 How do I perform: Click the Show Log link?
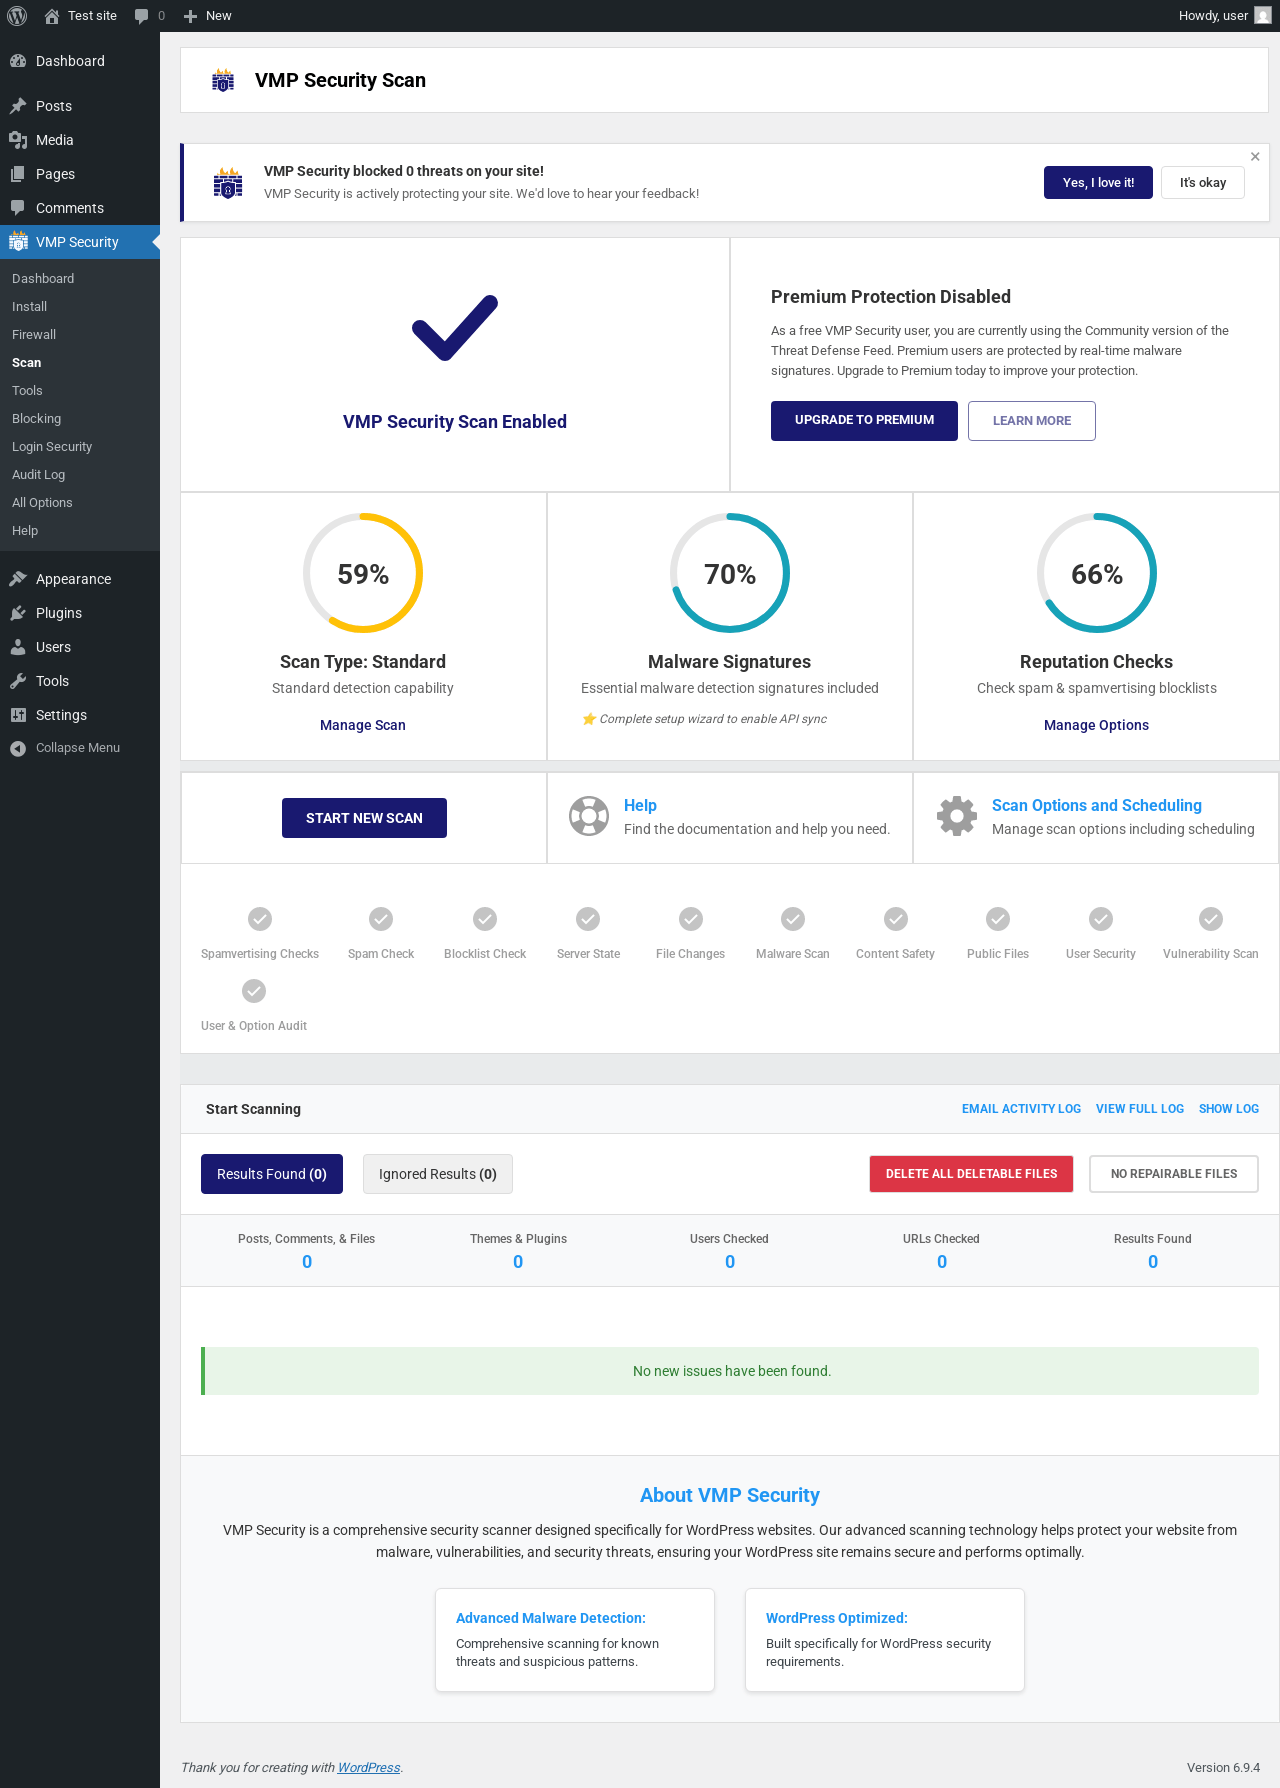coord(1229,1109)
